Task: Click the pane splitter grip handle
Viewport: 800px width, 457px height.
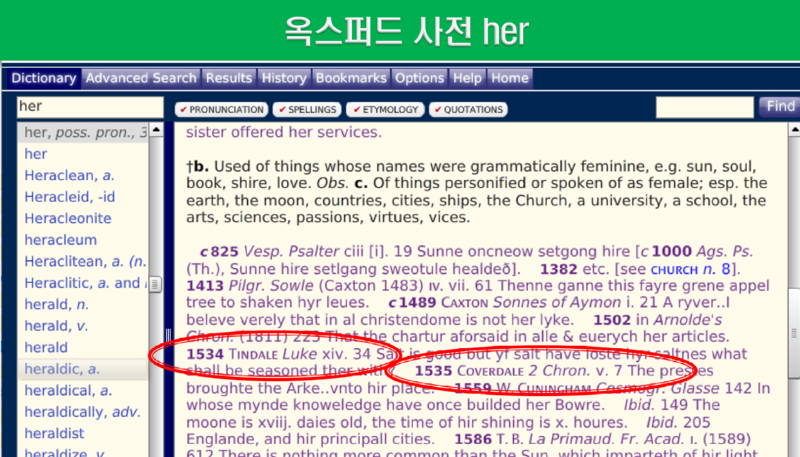Action: click(168, 335)
